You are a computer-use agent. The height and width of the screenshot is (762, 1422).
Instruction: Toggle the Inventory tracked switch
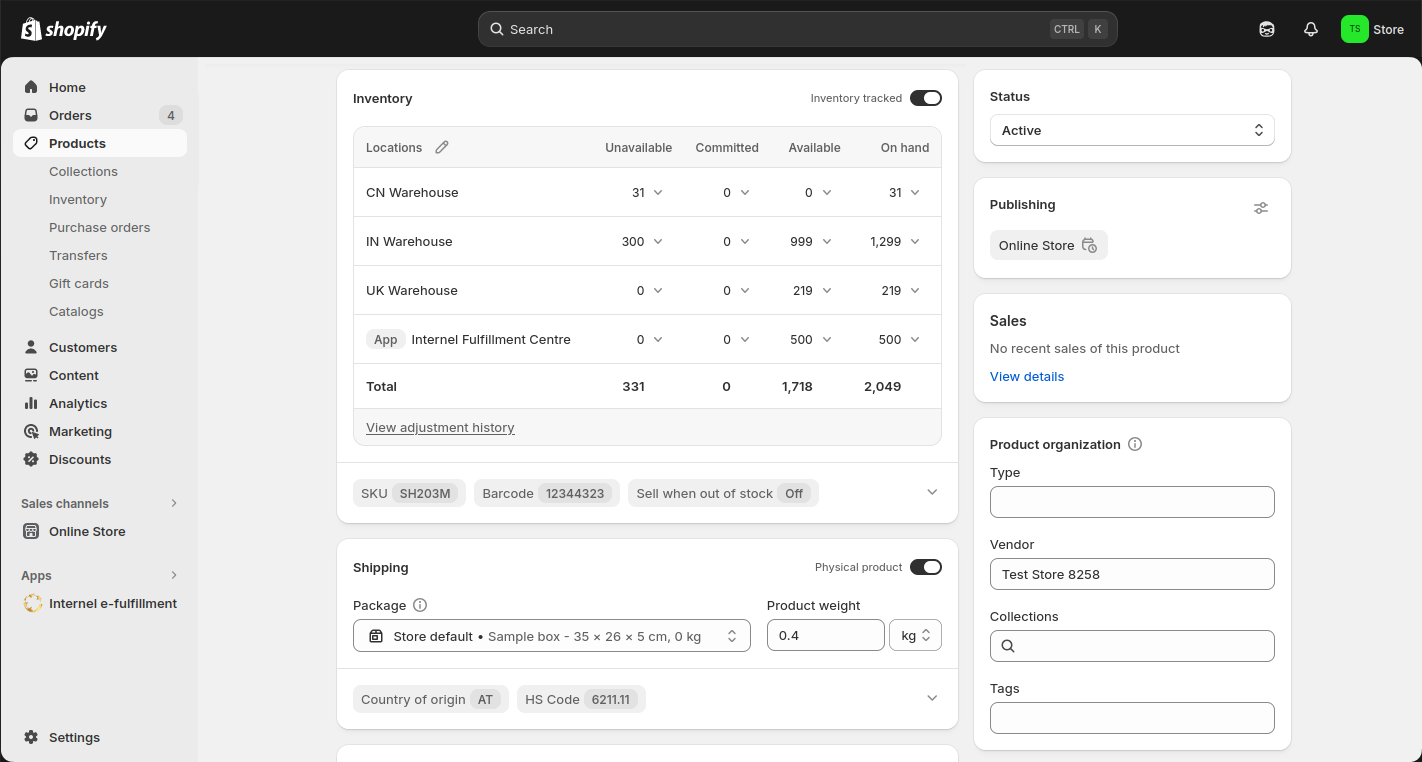925,98
